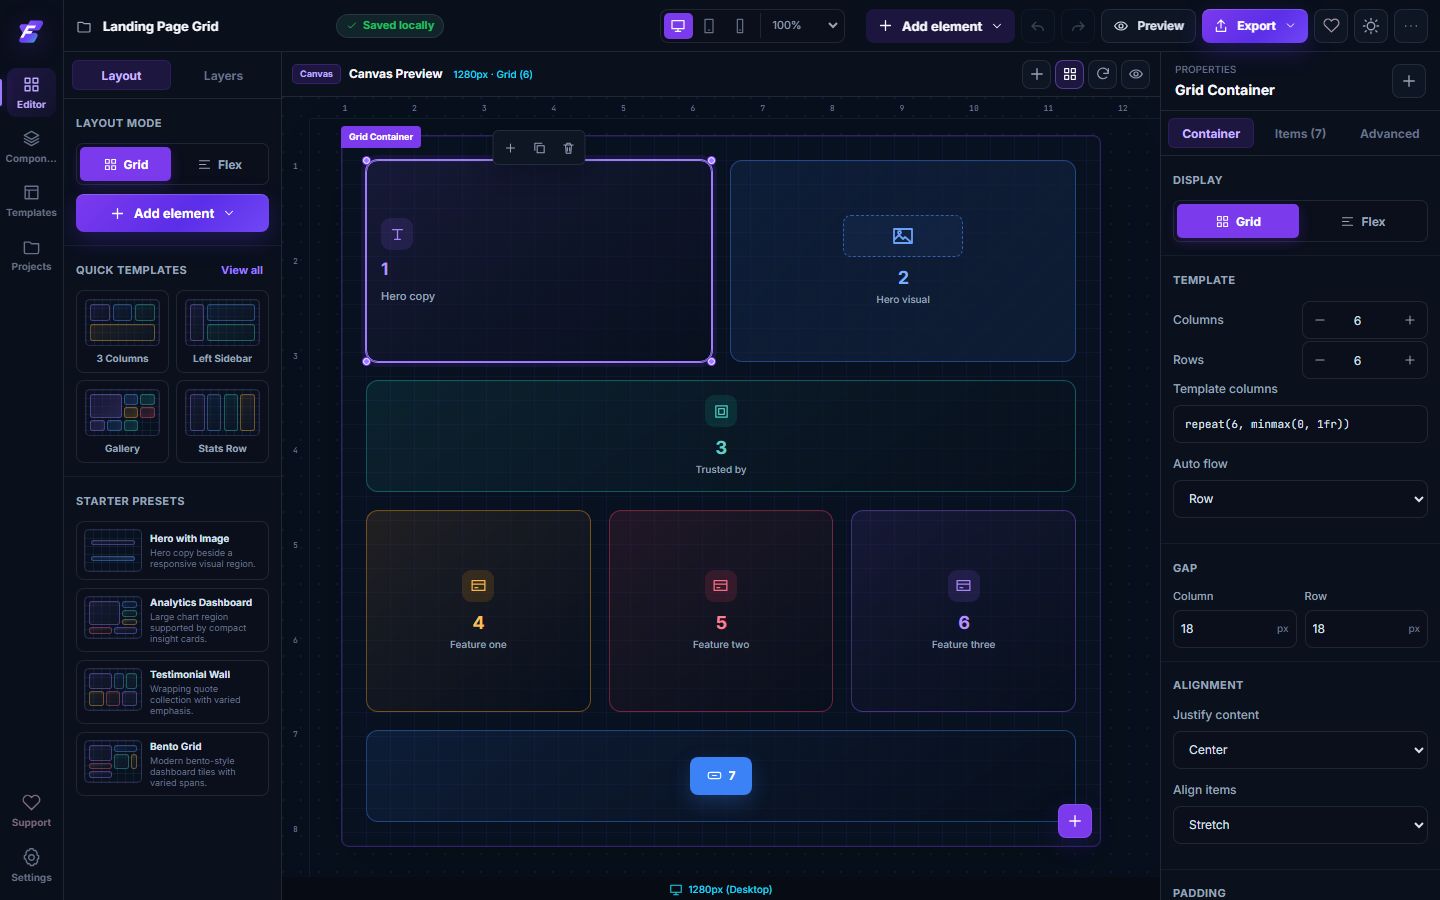Increase Rows count with plus

[1410, 360]
